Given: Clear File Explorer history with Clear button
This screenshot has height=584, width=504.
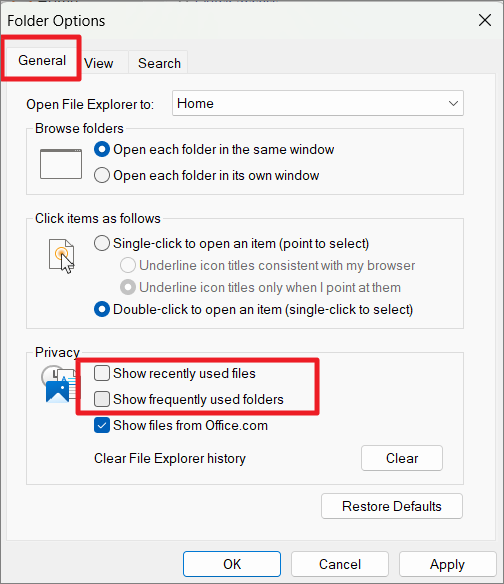Looking at the screenshot, I should (402, 458).
